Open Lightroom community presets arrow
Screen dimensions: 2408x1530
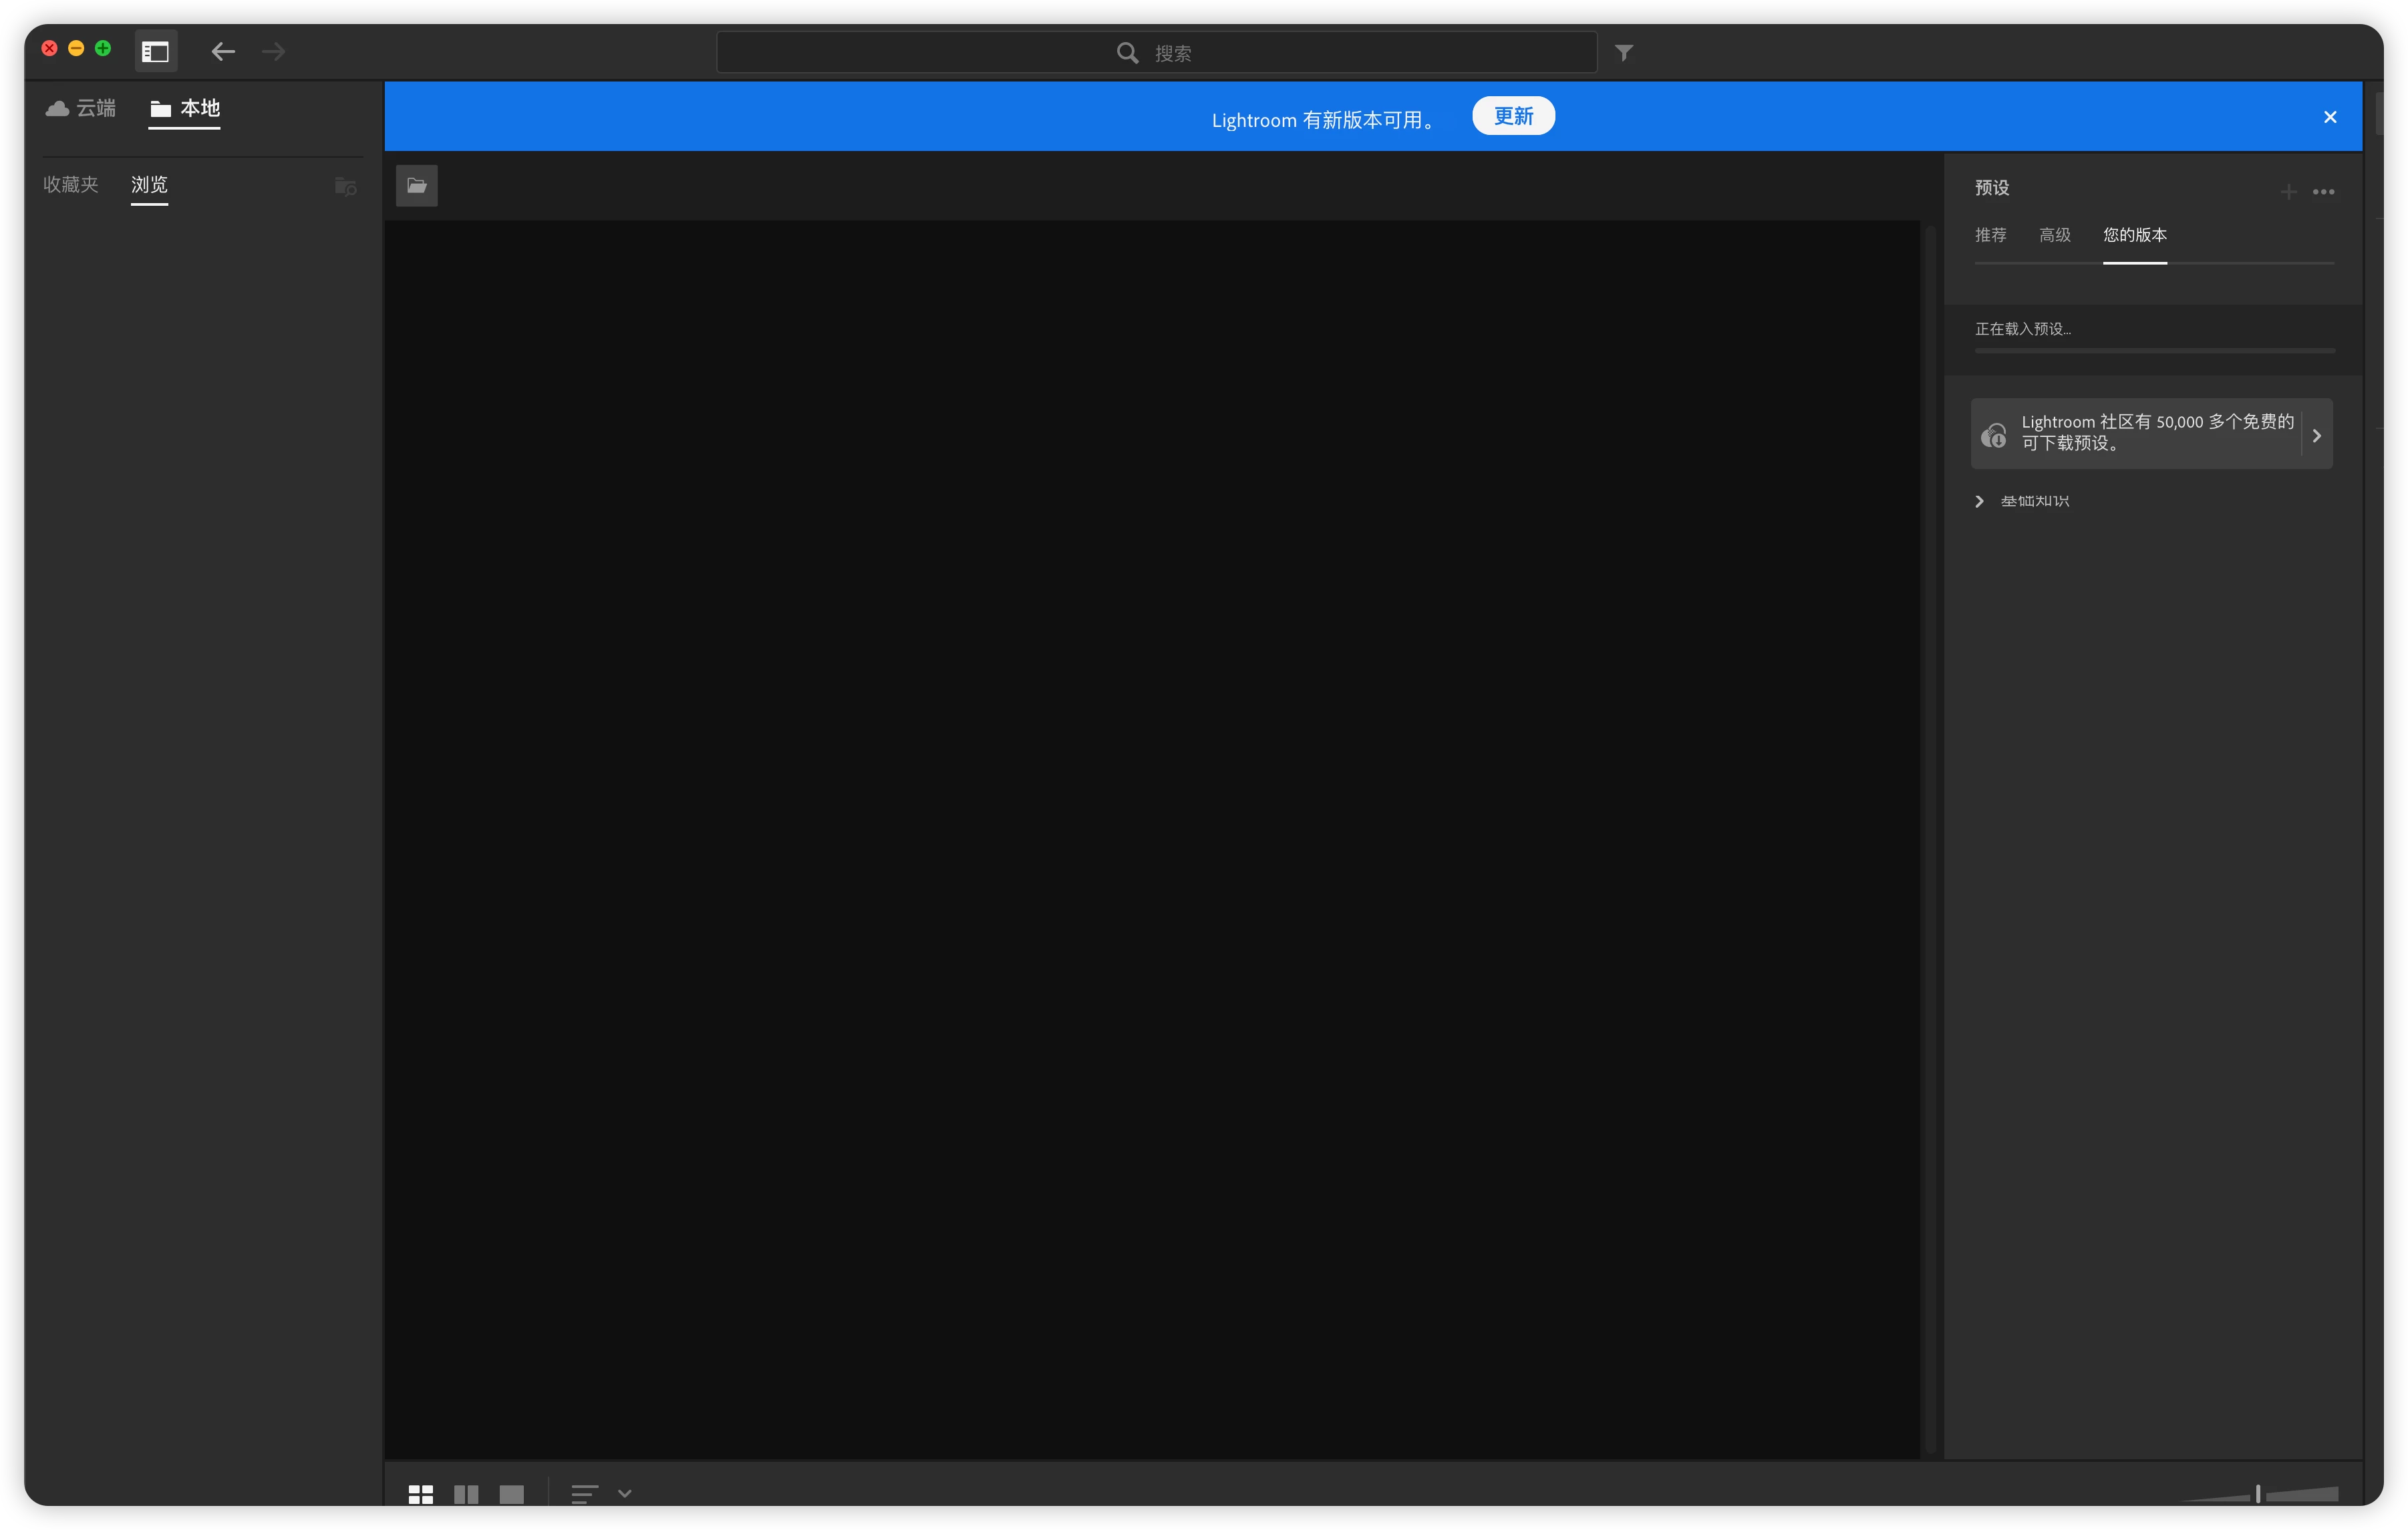[x=2316, y=435]
